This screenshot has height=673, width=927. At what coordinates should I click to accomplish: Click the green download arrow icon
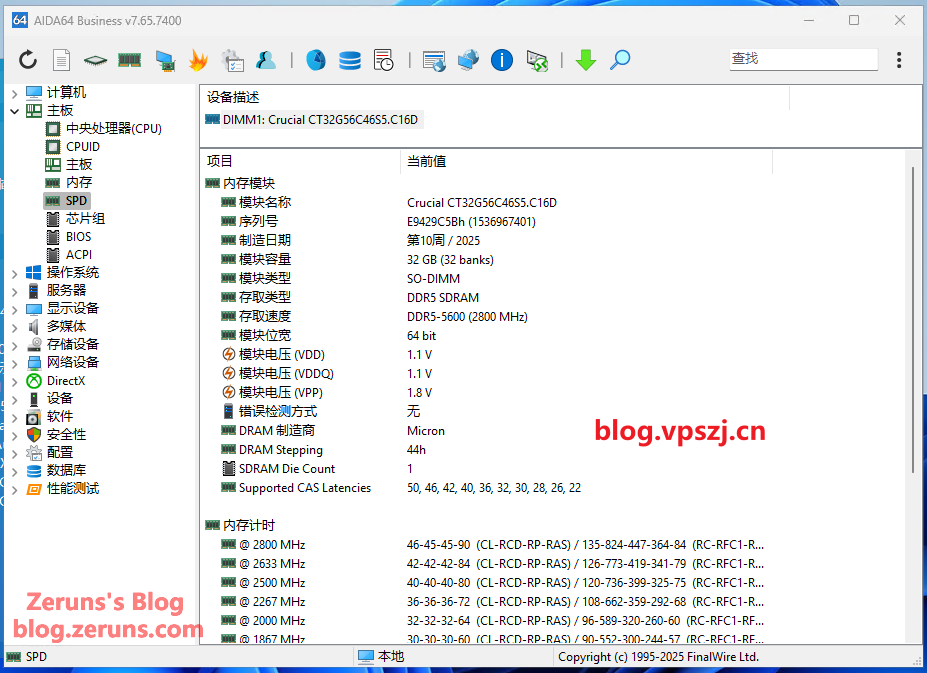point(586,60)
